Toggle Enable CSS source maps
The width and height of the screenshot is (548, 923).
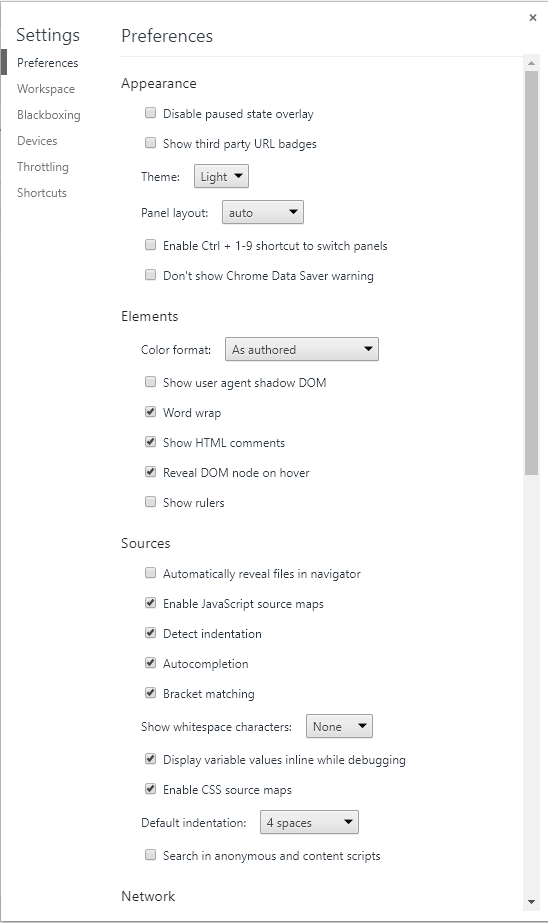coord(151,789)
